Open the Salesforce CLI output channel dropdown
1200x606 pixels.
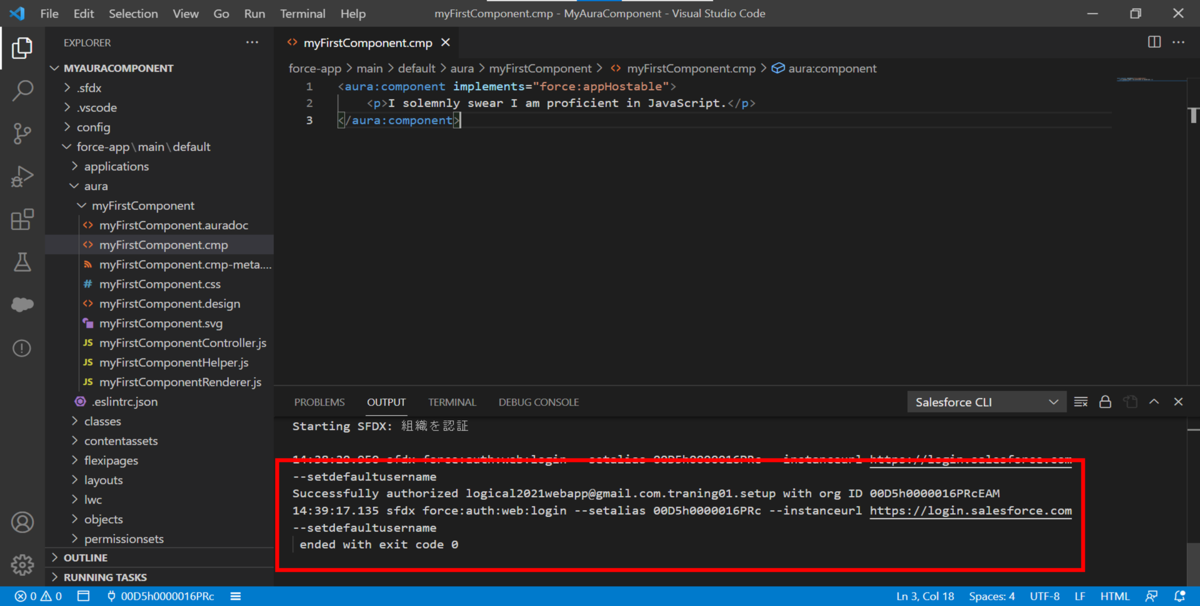point(986,402)
